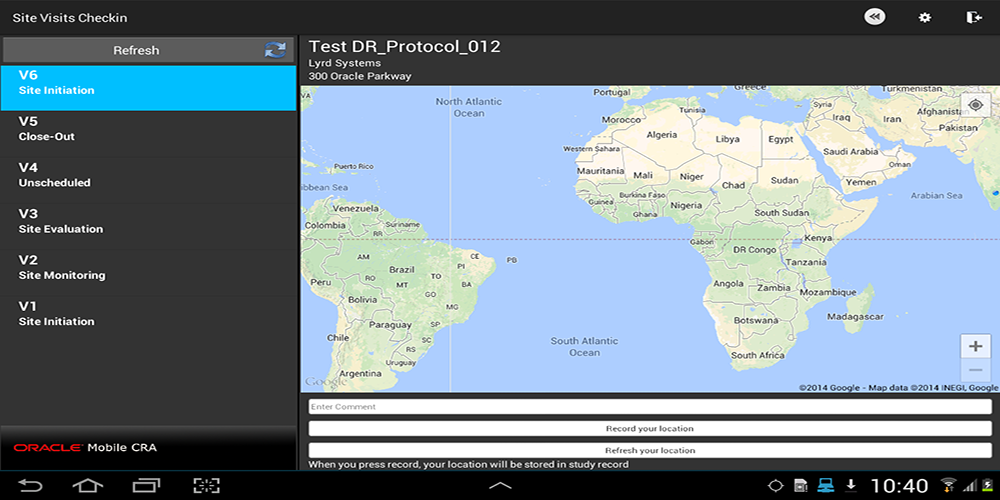
Task: Click the Lyrd Systems text
Action: [344, 63]
